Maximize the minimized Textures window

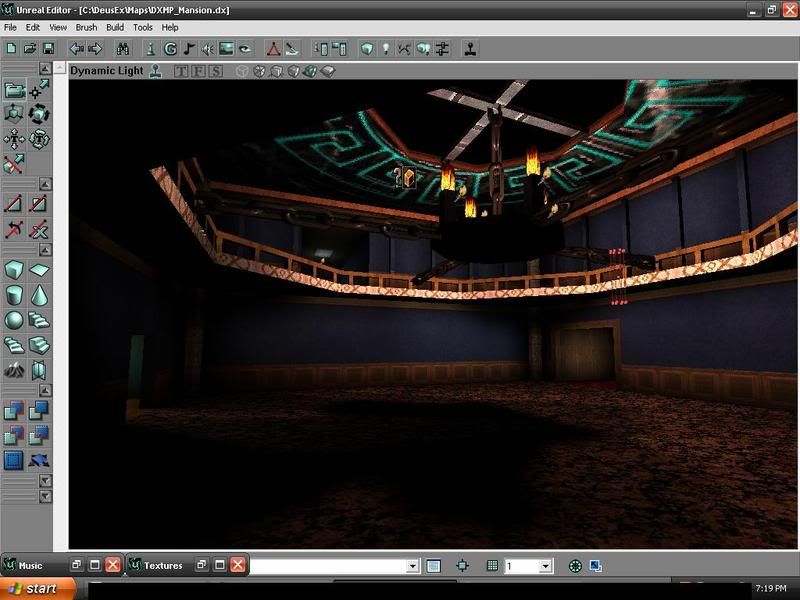220,565
